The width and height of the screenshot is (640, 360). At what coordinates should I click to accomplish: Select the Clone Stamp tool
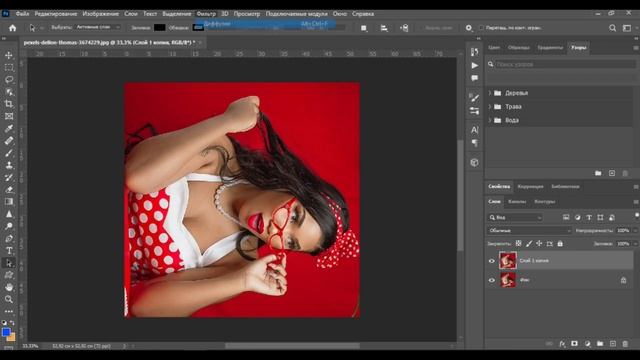point(9,165)
